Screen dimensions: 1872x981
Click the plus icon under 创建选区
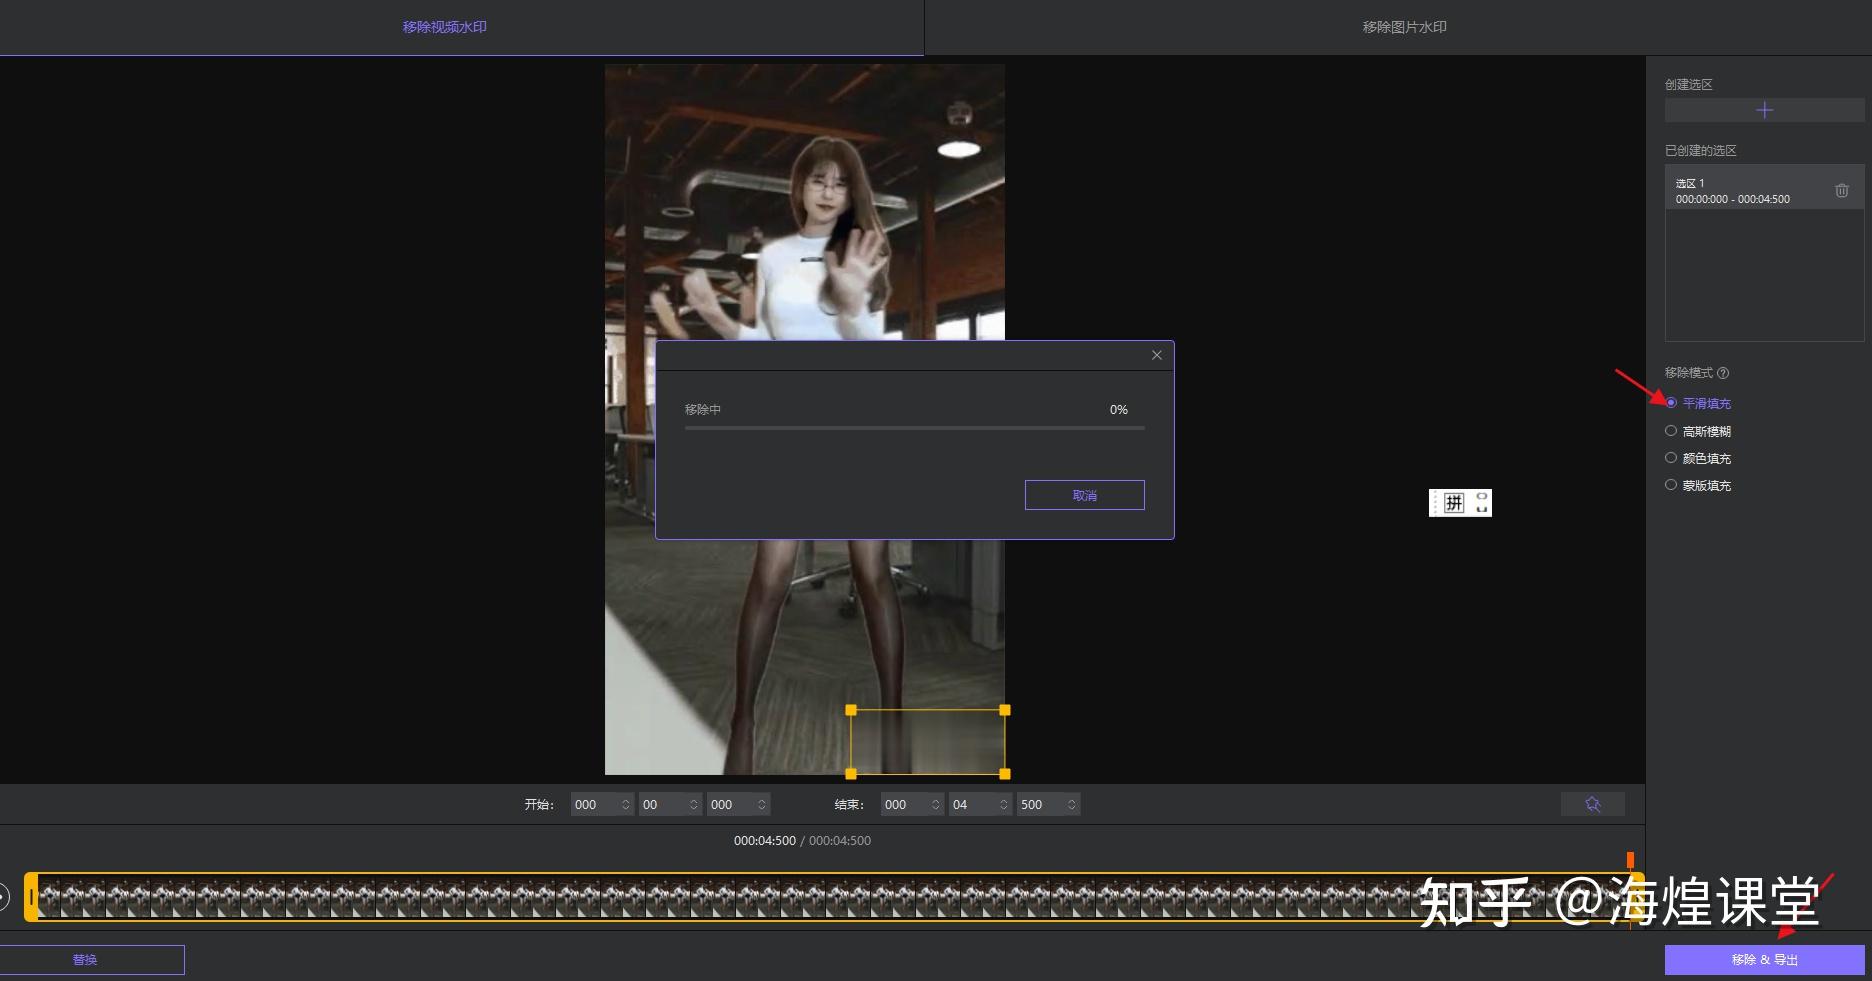click(1764, 110)
